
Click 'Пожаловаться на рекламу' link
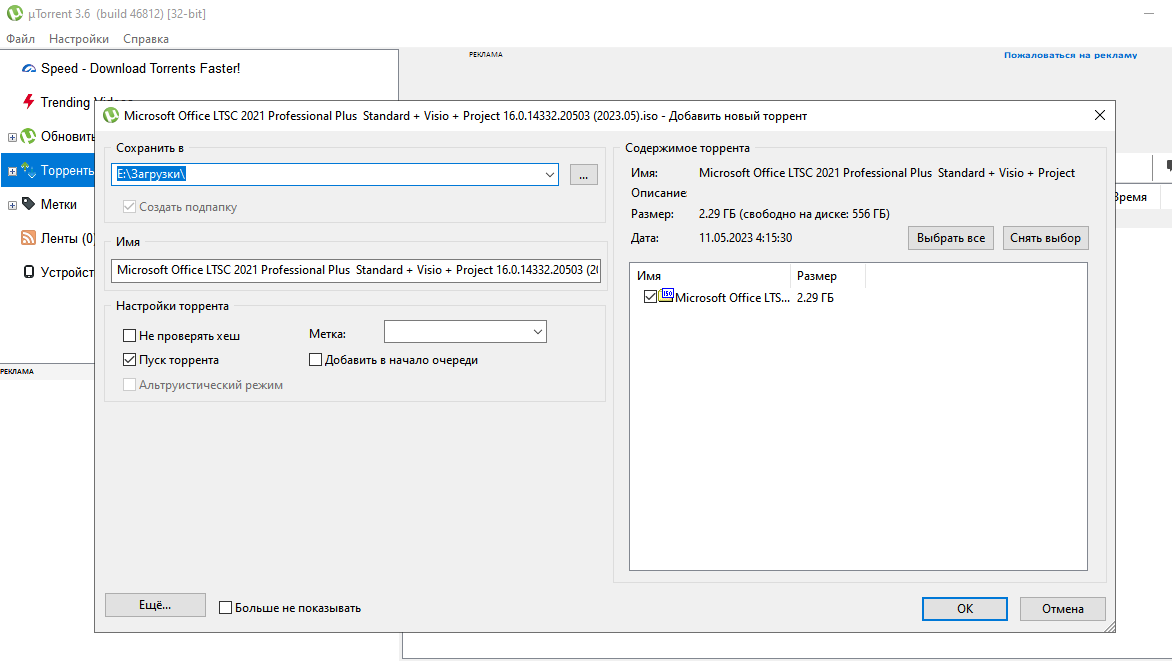(x=1070, y=55)
